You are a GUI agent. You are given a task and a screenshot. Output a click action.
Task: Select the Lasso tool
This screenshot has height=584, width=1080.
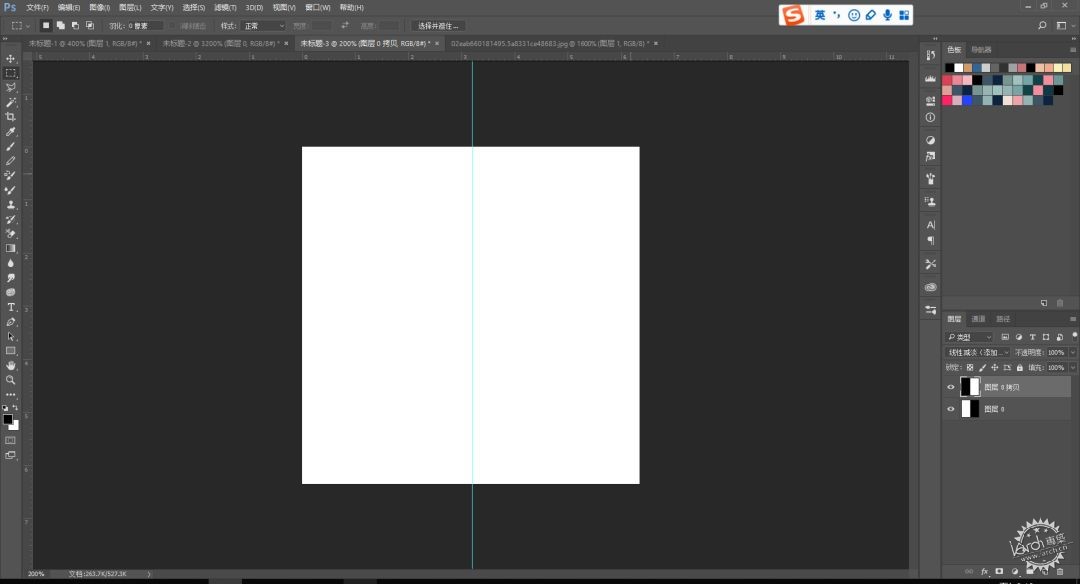10,87
